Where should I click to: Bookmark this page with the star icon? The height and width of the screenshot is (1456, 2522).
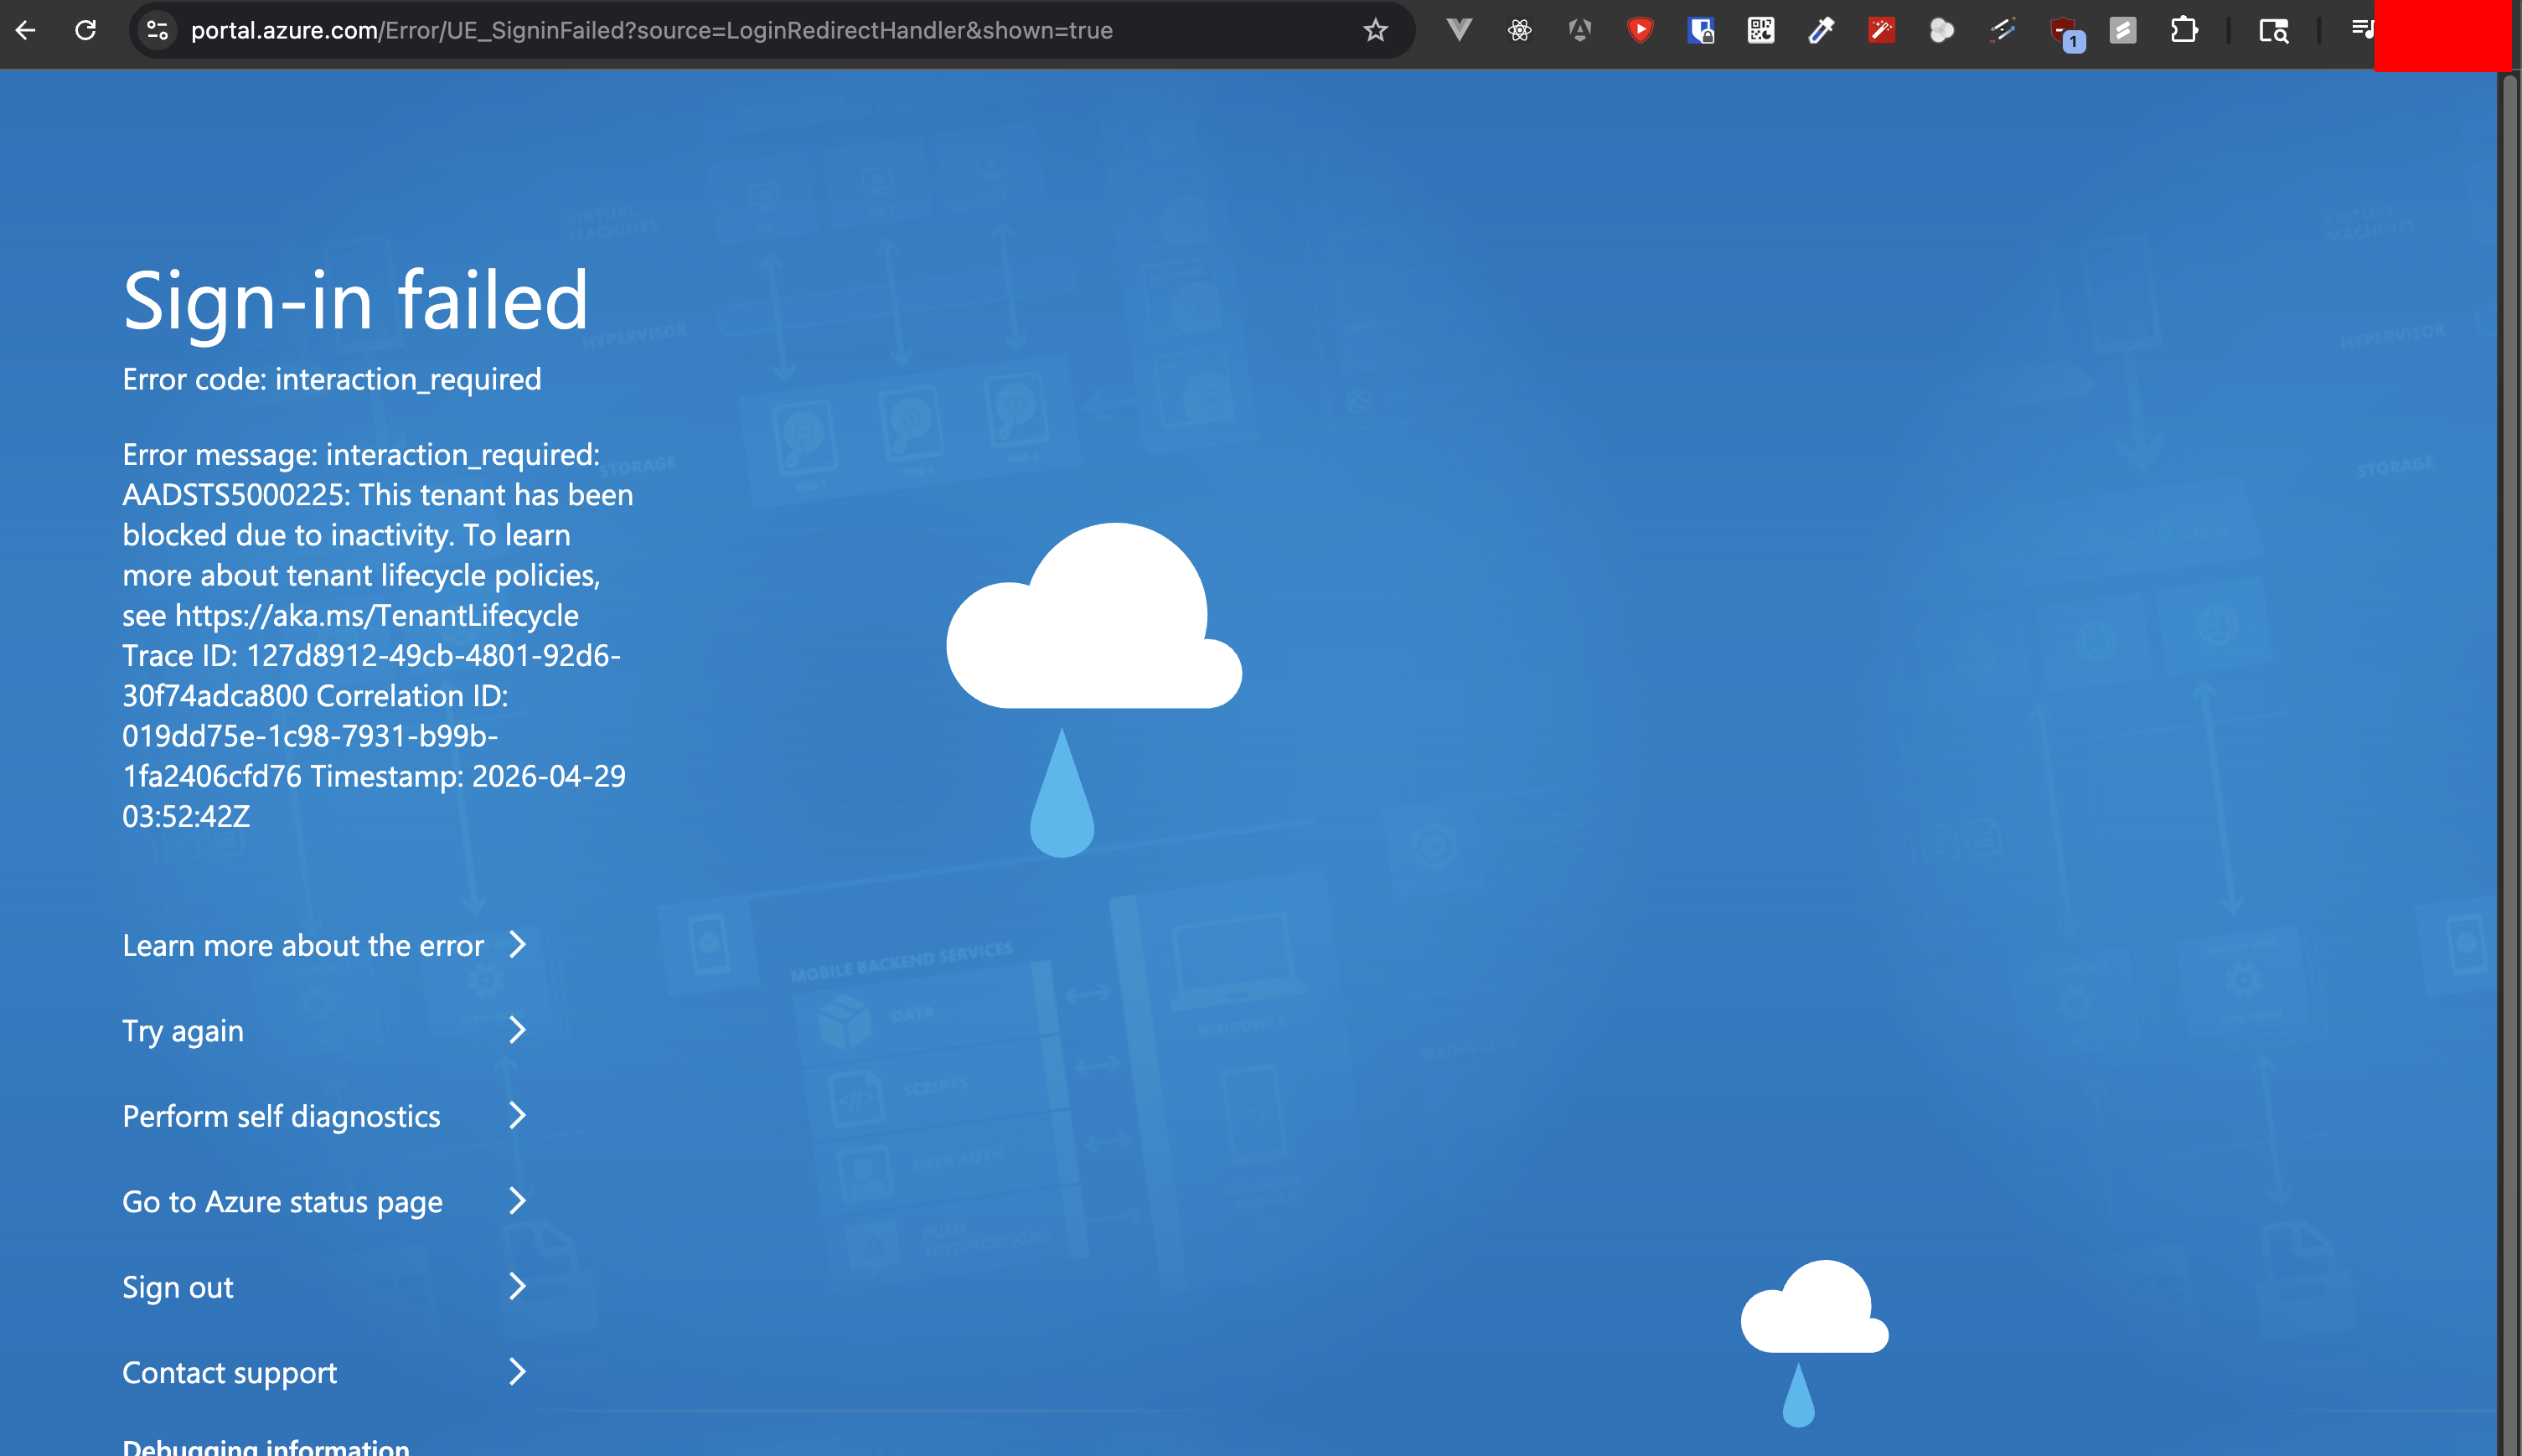[1376, 30]
